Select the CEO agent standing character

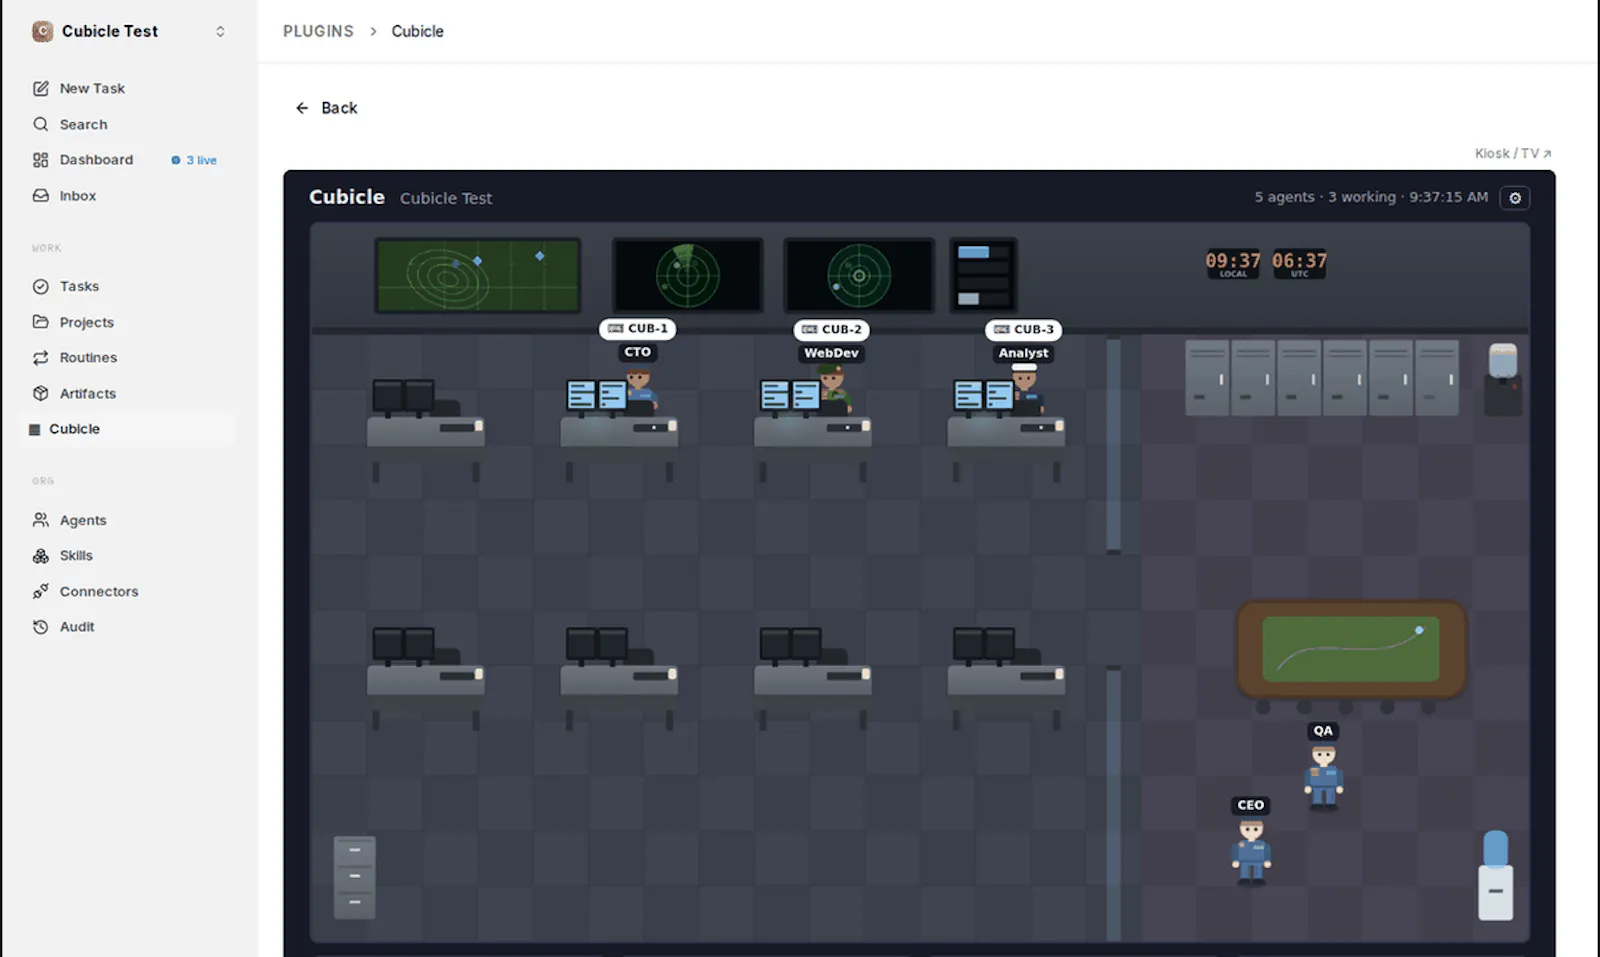click(1251, 851)
